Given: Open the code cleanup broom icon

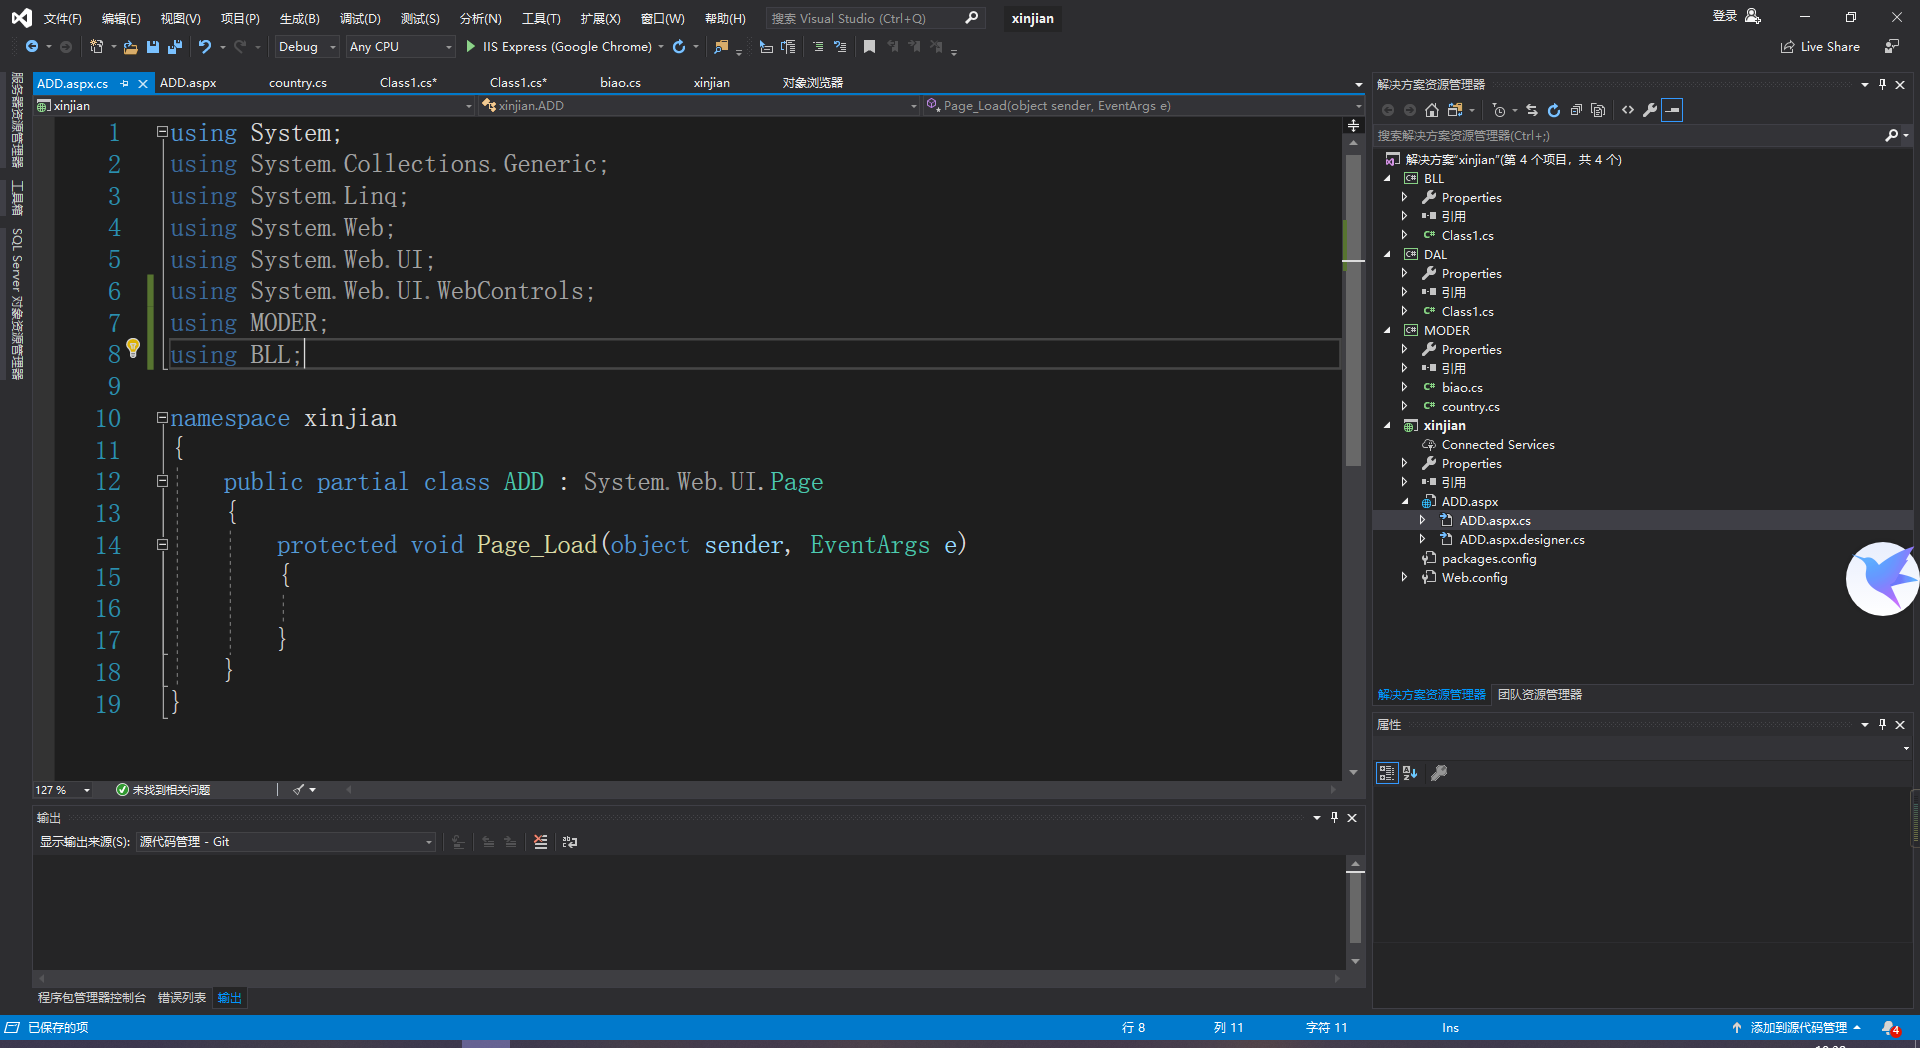Looking at the screenshot, I should point(298,790).
